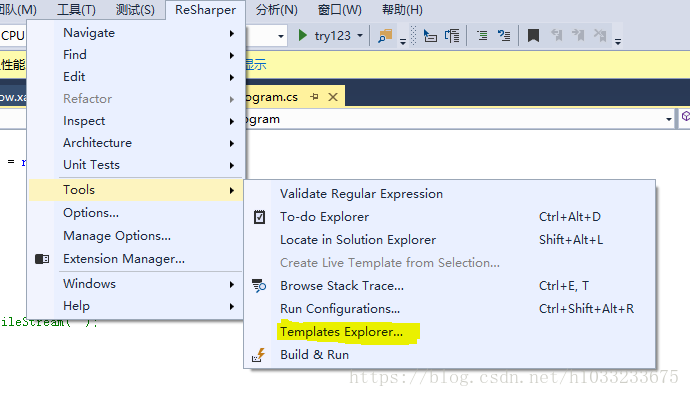This screenshot has width=690, height=397.
Task: Open the 工具(T) menu
Action: pos(76,10)
